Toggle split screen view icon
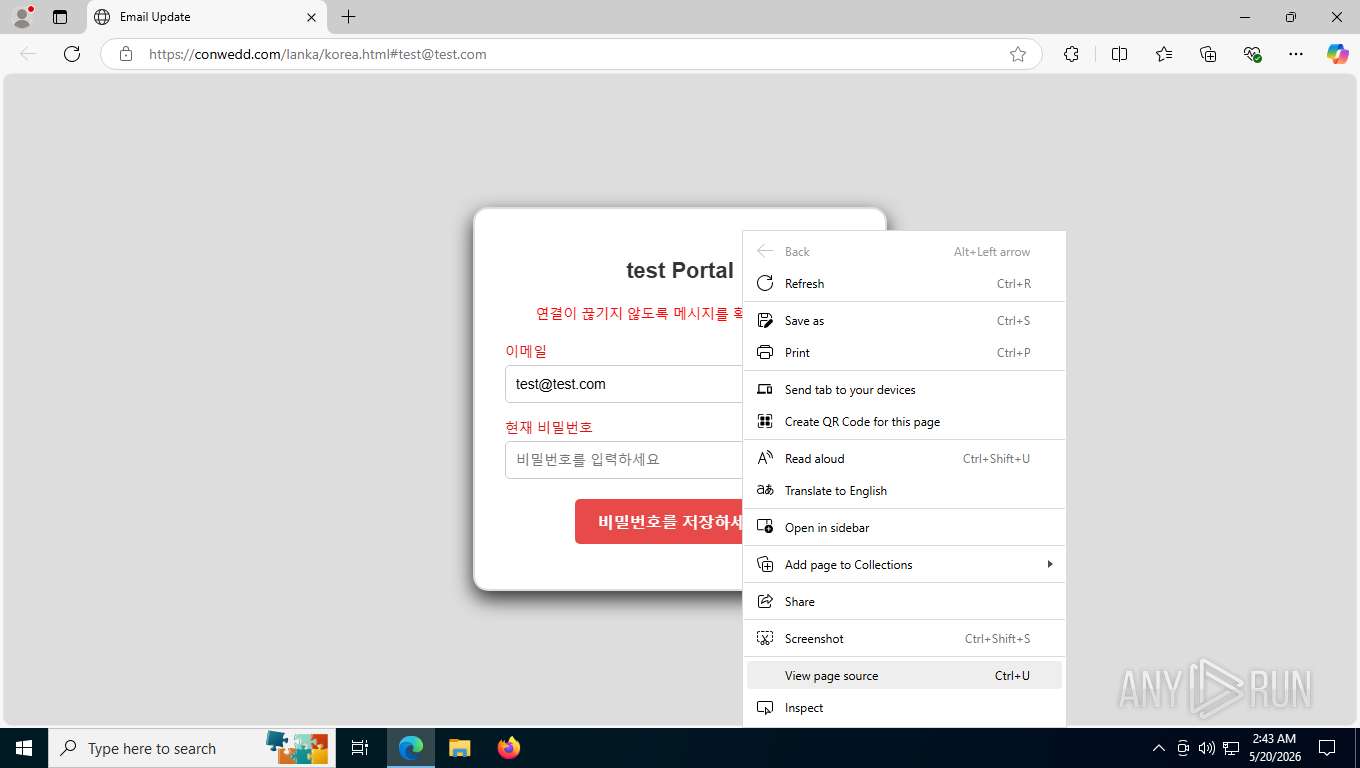This screenshot has height=768, width=1360. (x=1120, y=54)
